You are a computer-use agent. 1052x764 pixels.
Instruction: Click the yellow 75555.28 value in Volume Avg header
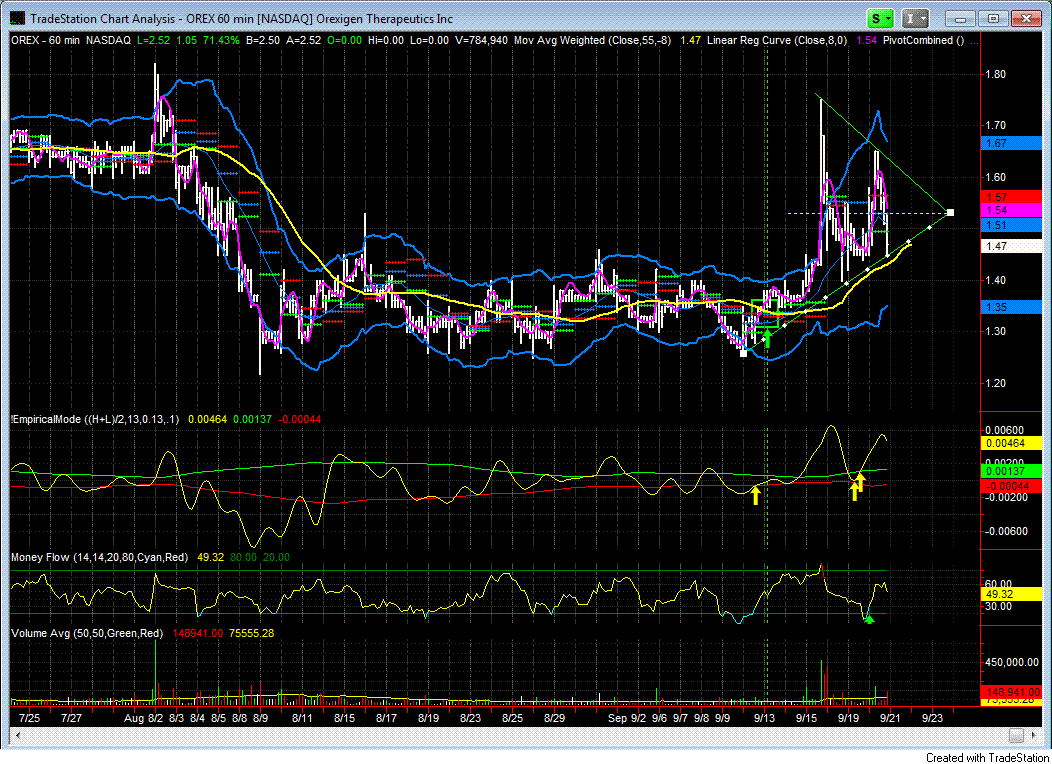click(x=252, y=633)
